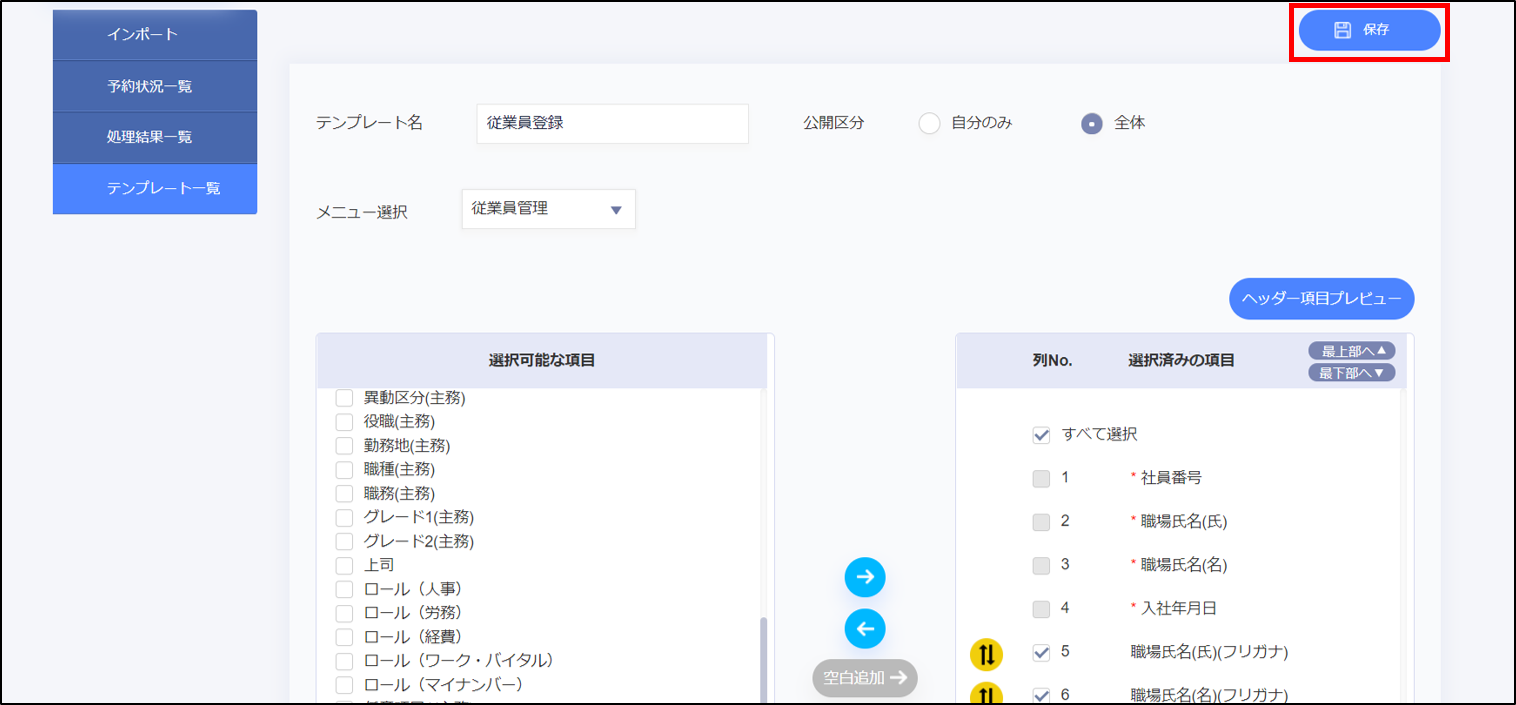Viewport: 1516px width, 705px height.
Task: Open インポート in the sidebar
Action: [x=155, y=35]
